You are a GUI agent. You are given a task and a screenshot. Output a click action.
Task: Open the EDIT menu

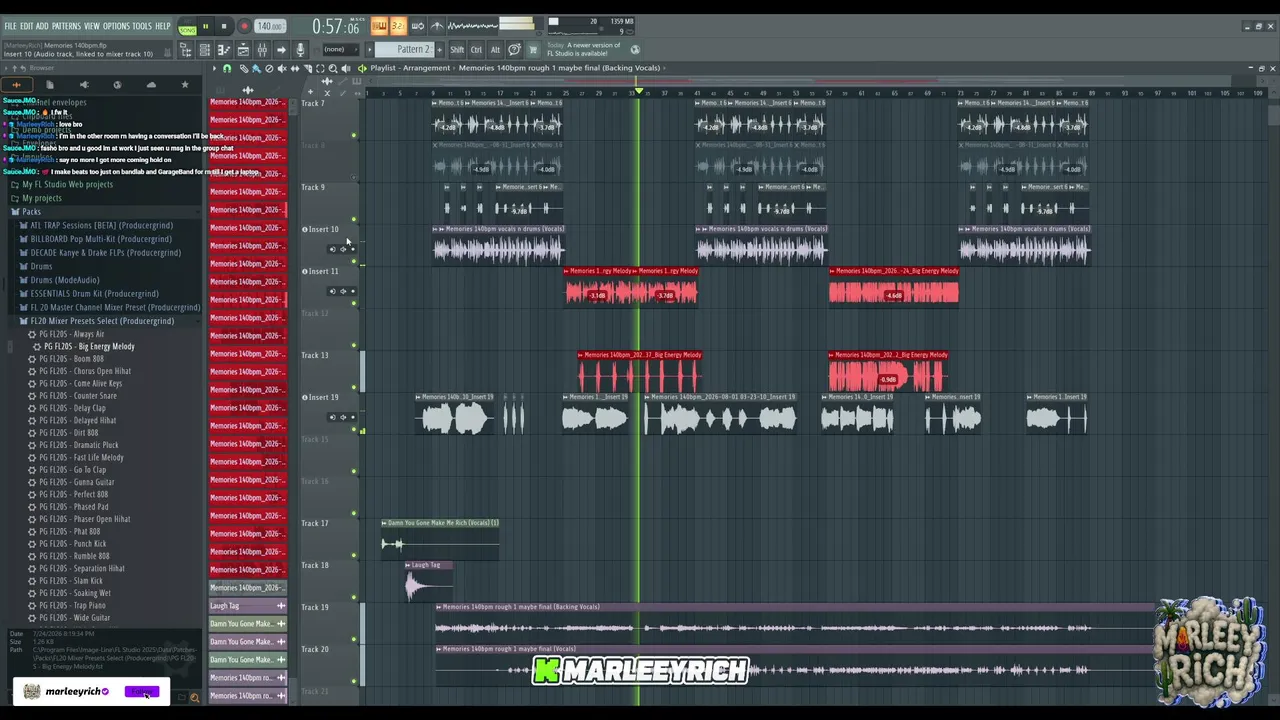(26, 26)
